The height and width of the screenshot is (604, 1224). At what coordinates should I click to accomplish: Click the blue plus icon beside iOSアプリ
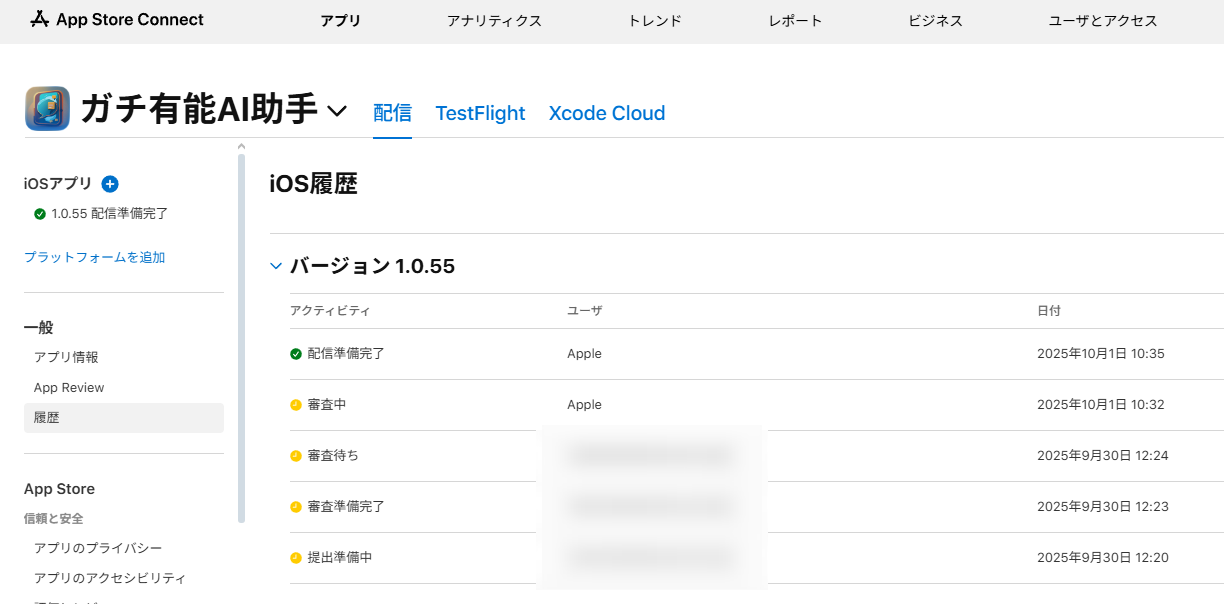(110, 184)
